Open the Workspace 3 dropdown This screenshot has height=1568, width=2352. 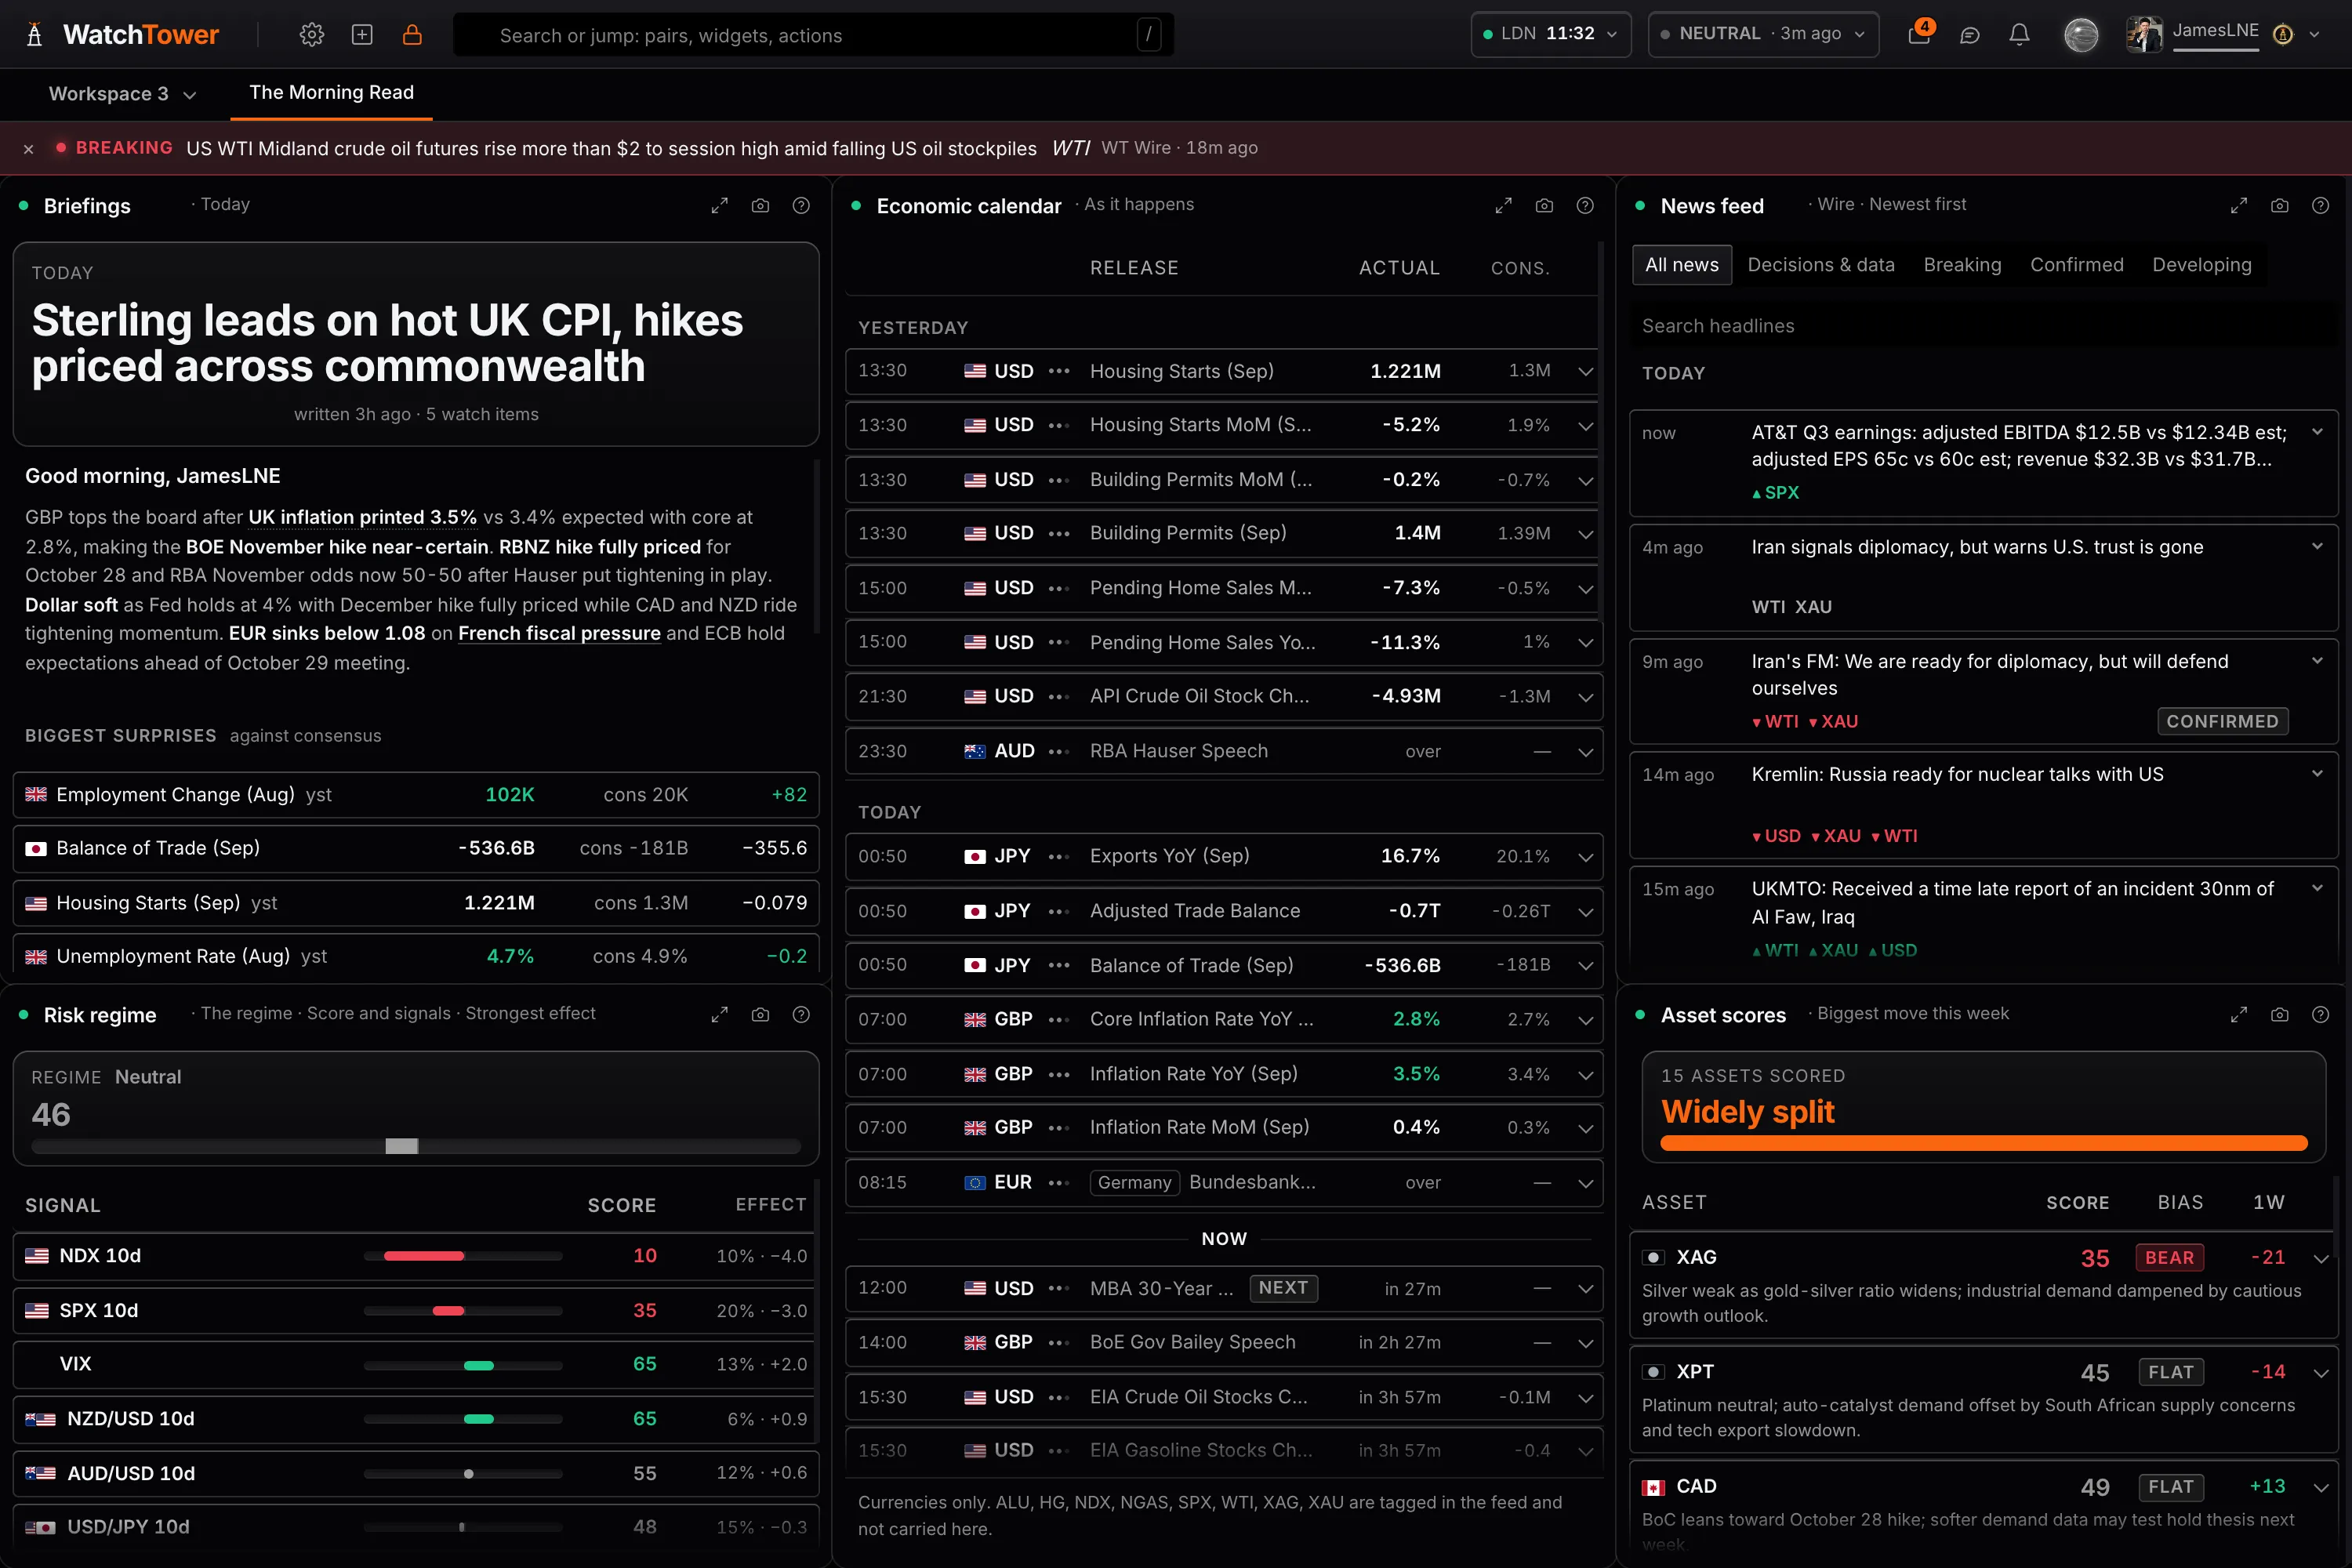coord(122,94)
